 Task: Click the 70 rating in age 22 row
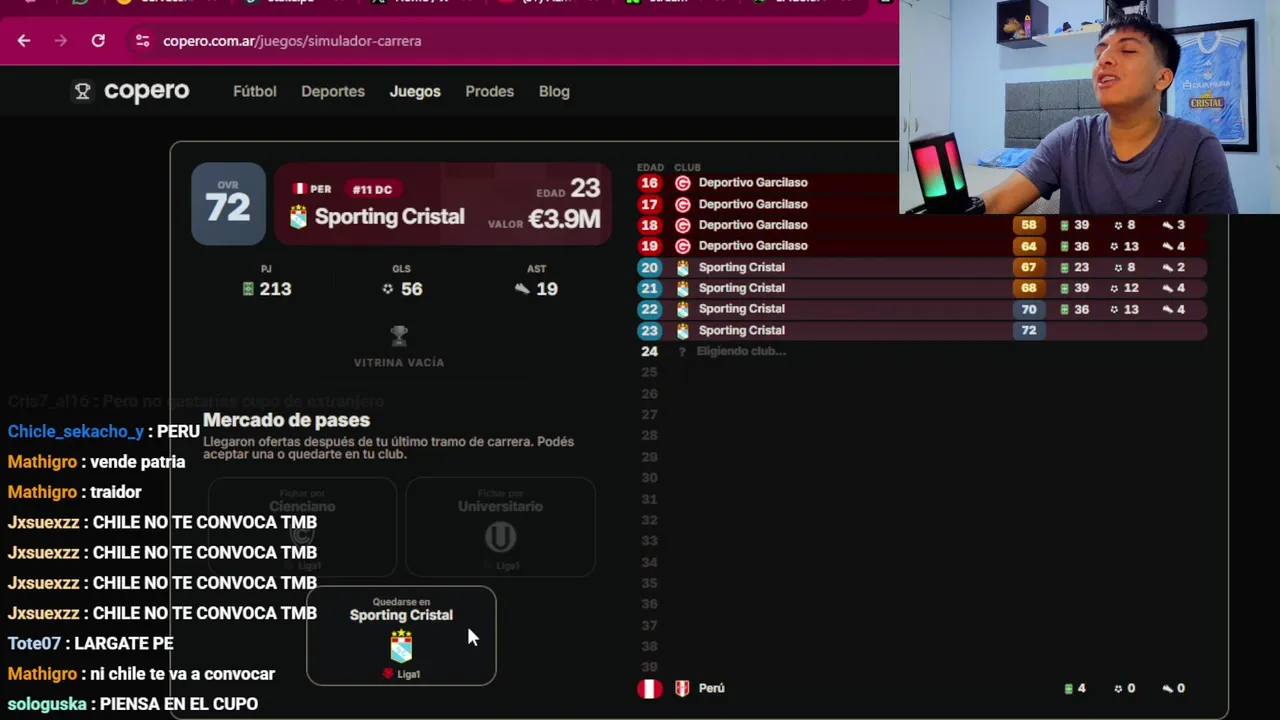pos(1028,310)
